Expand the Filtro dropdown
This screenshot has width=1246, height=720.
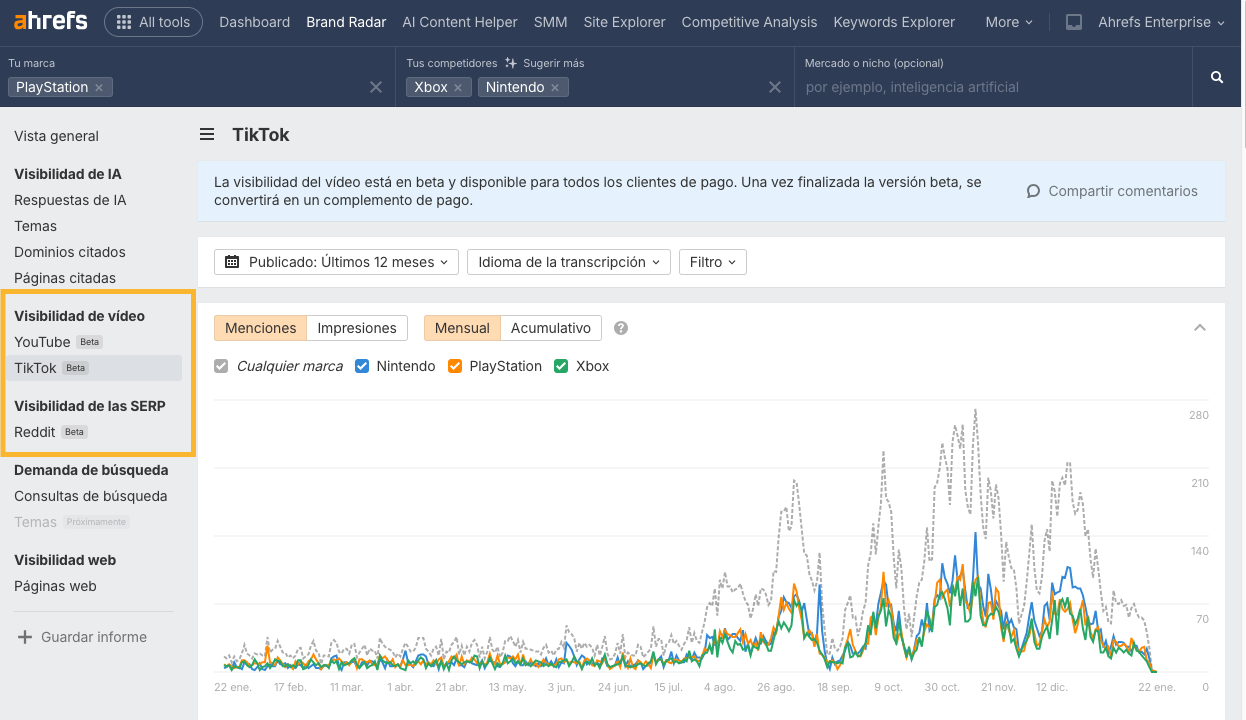(712, 262)
